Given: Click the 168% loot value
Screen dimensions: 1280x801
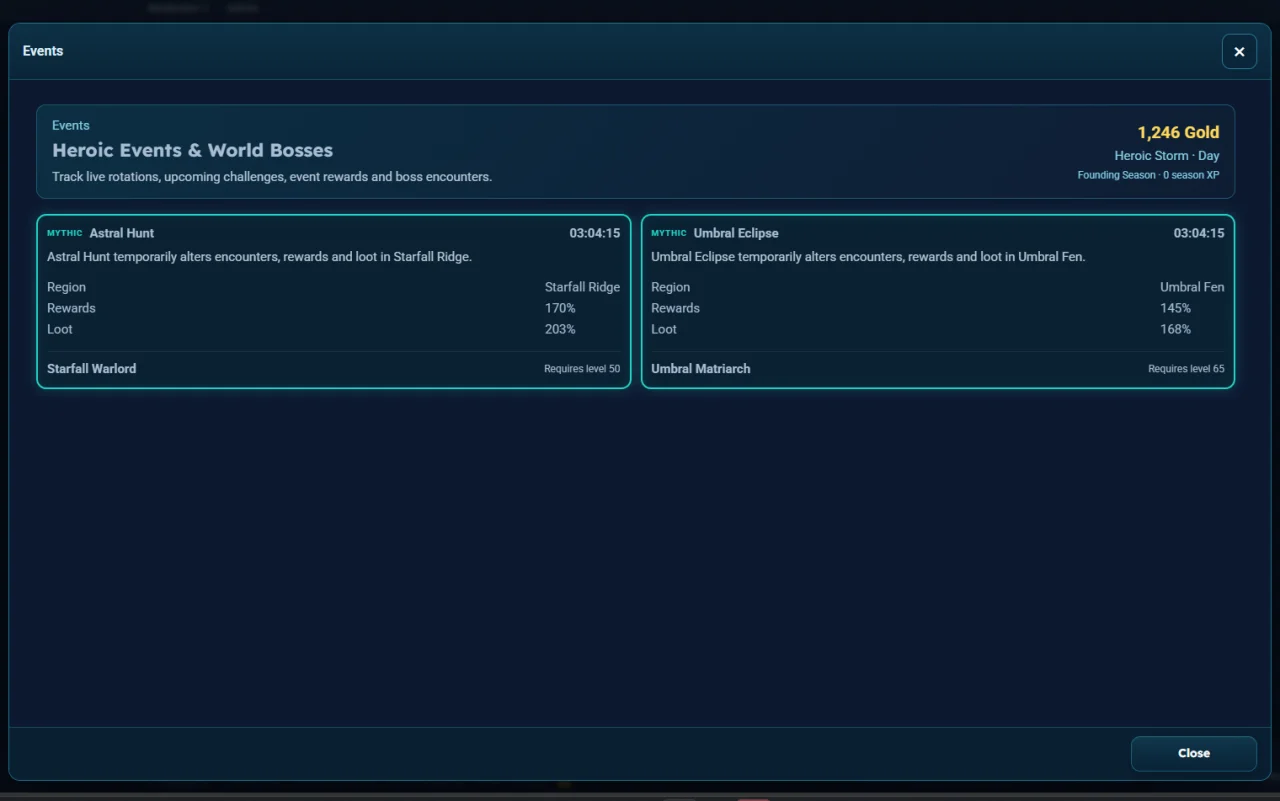Looking at the screenshot, I should pyautogui.click(x=1176, y=329).
